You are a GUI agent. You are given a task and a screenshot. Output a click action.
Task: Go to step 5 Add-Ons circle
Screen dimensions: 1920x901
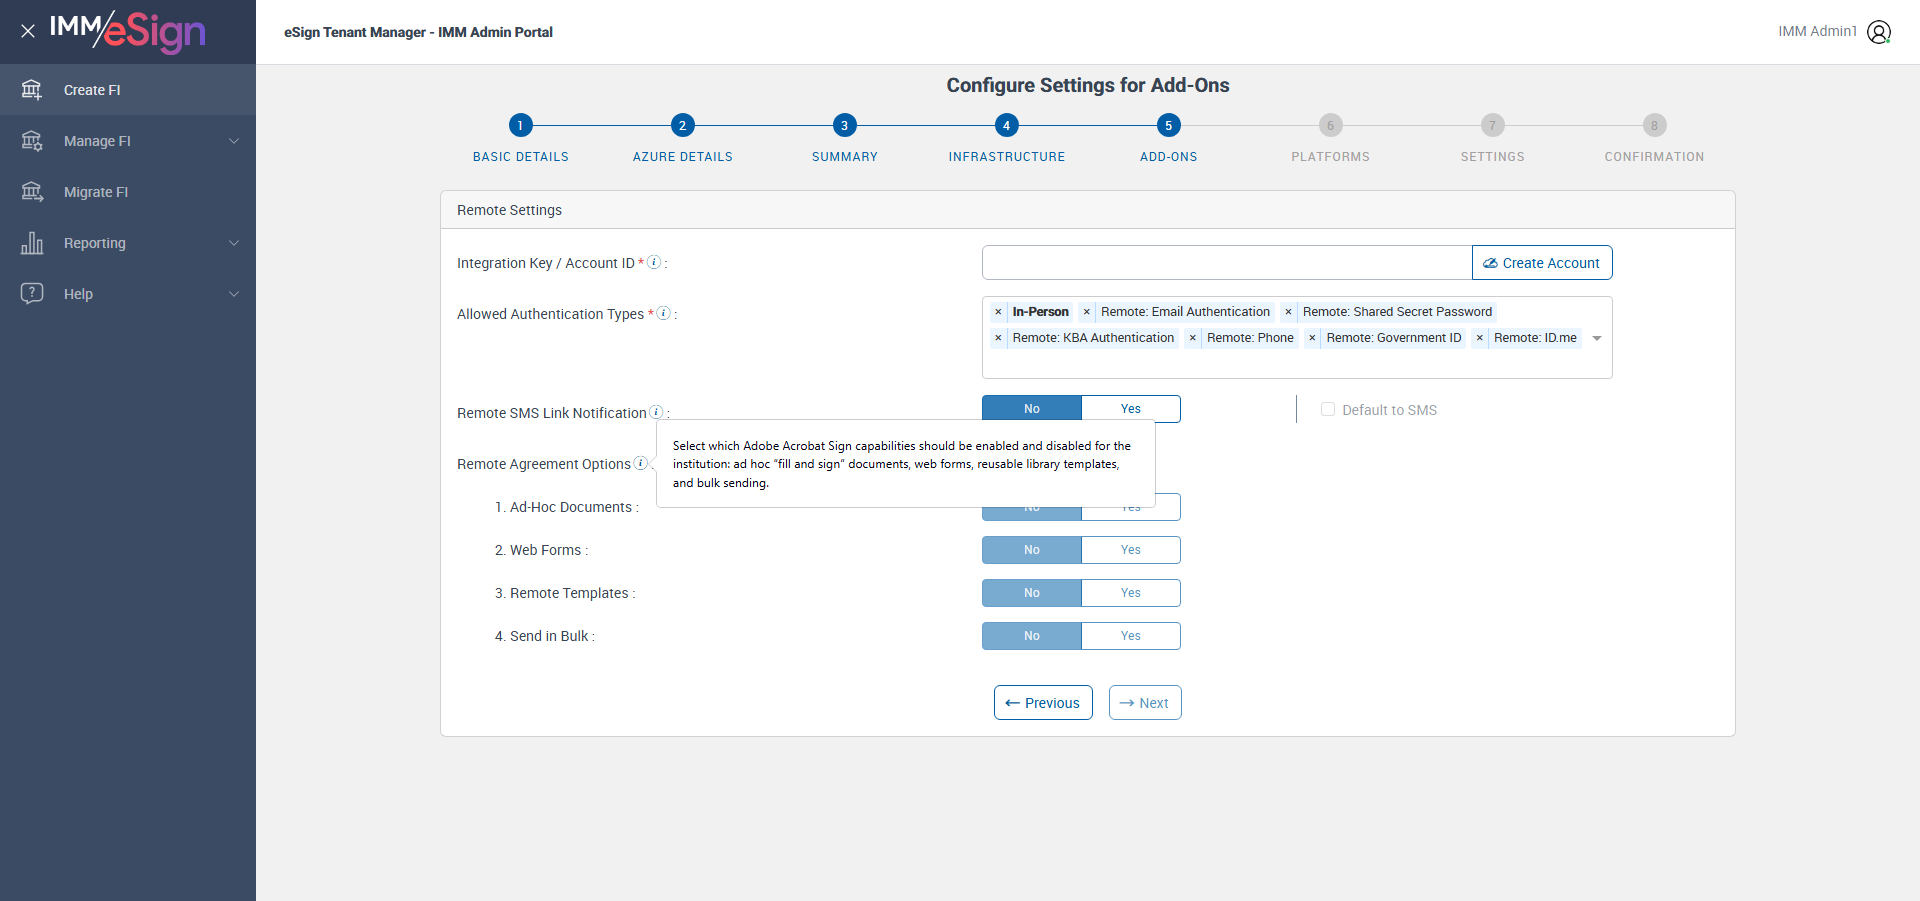(1168, 125)
